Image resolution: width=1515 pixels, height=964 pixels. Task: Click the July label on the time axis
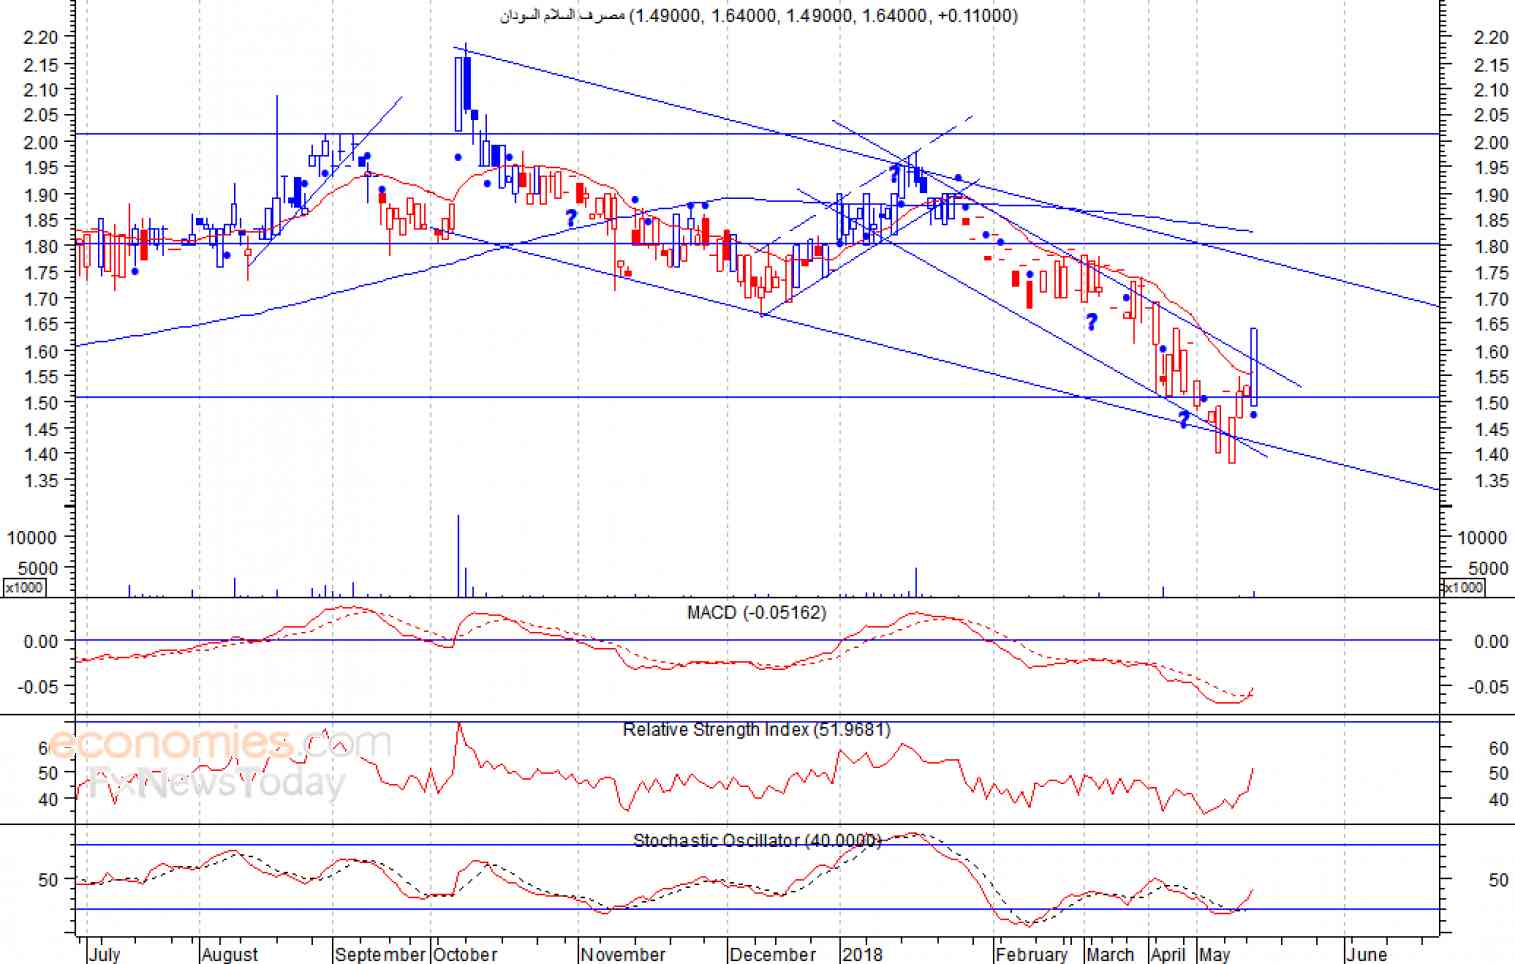[x=104, y=954]
